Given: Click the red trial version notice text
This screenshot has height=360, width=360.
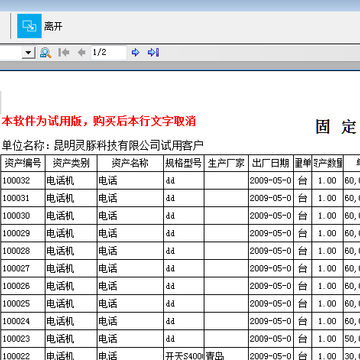Looking at the screenshot, I should point(98,121).
